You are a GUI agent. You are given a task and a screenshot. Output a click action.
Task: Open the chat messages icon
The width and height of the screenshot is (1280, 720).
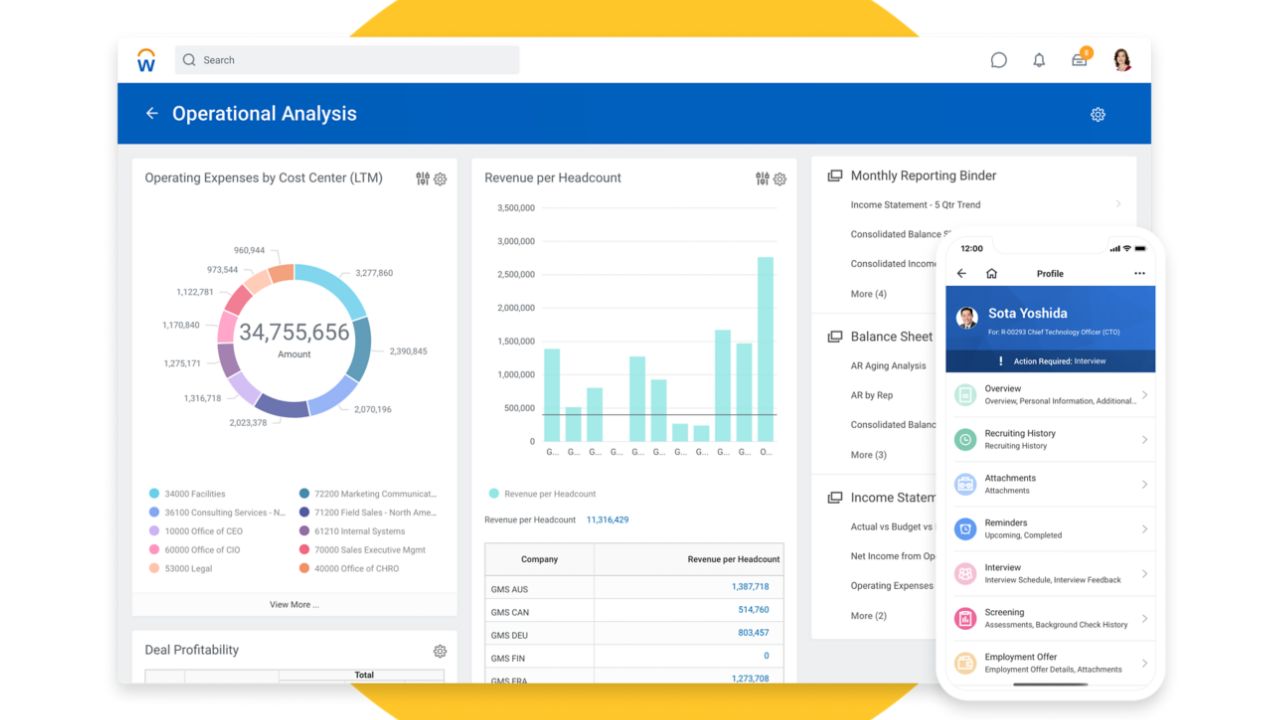coord(998,60)
